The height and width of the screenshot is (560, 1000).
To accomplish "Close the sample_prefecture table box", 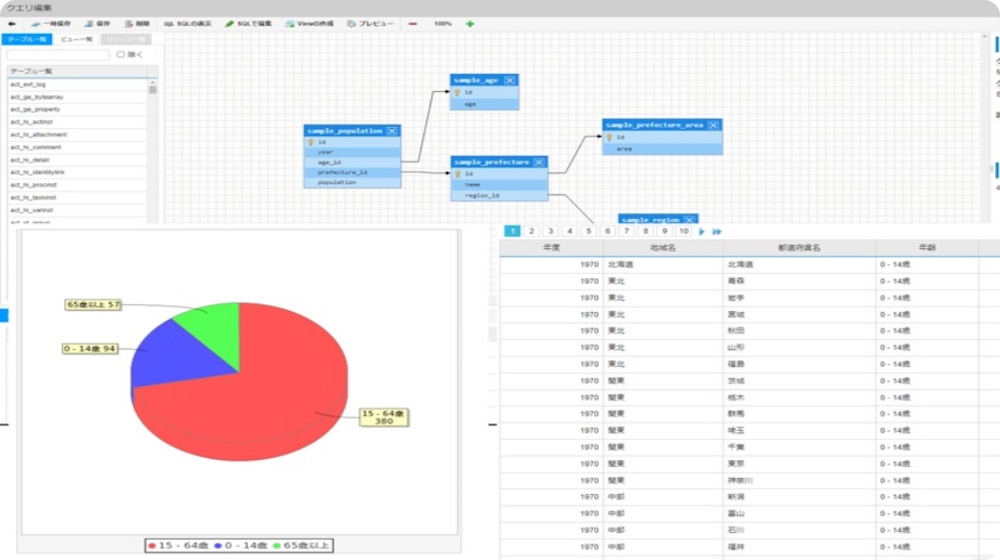I will (x=539, y=162).
